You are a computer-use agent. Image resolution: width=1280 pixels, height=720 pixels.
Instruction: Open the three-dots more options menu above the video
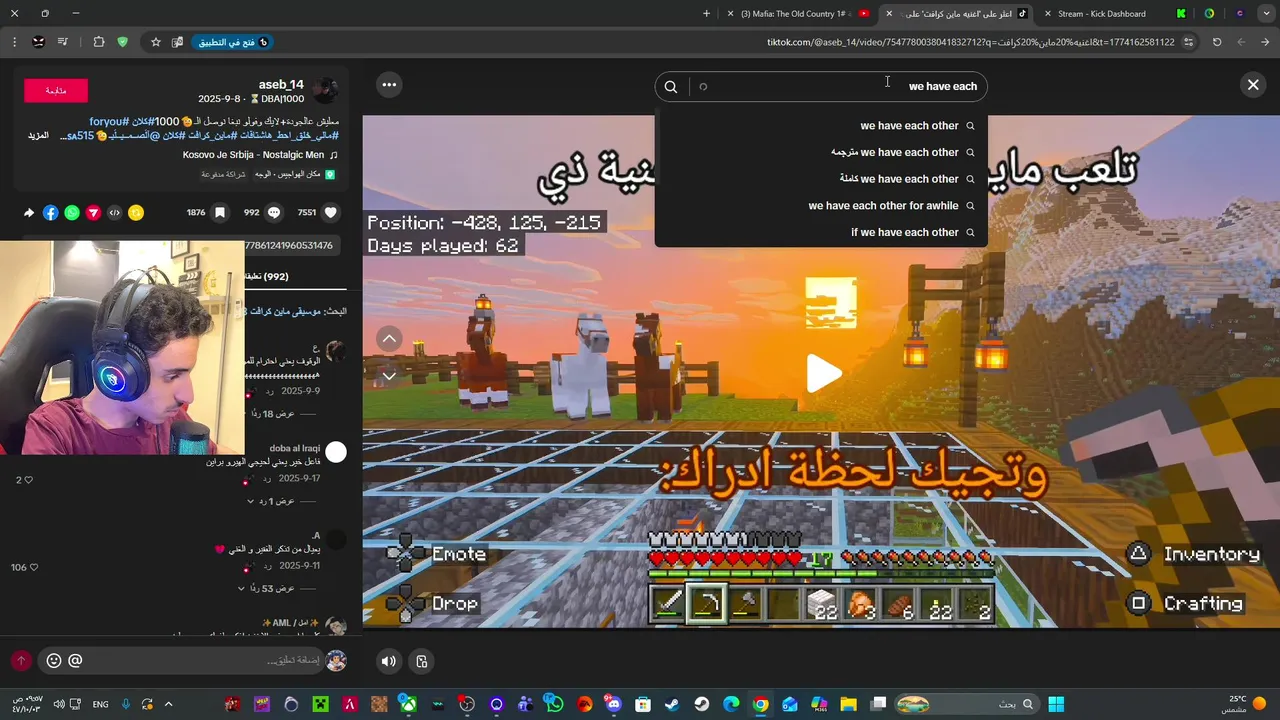tap(389, 85)
